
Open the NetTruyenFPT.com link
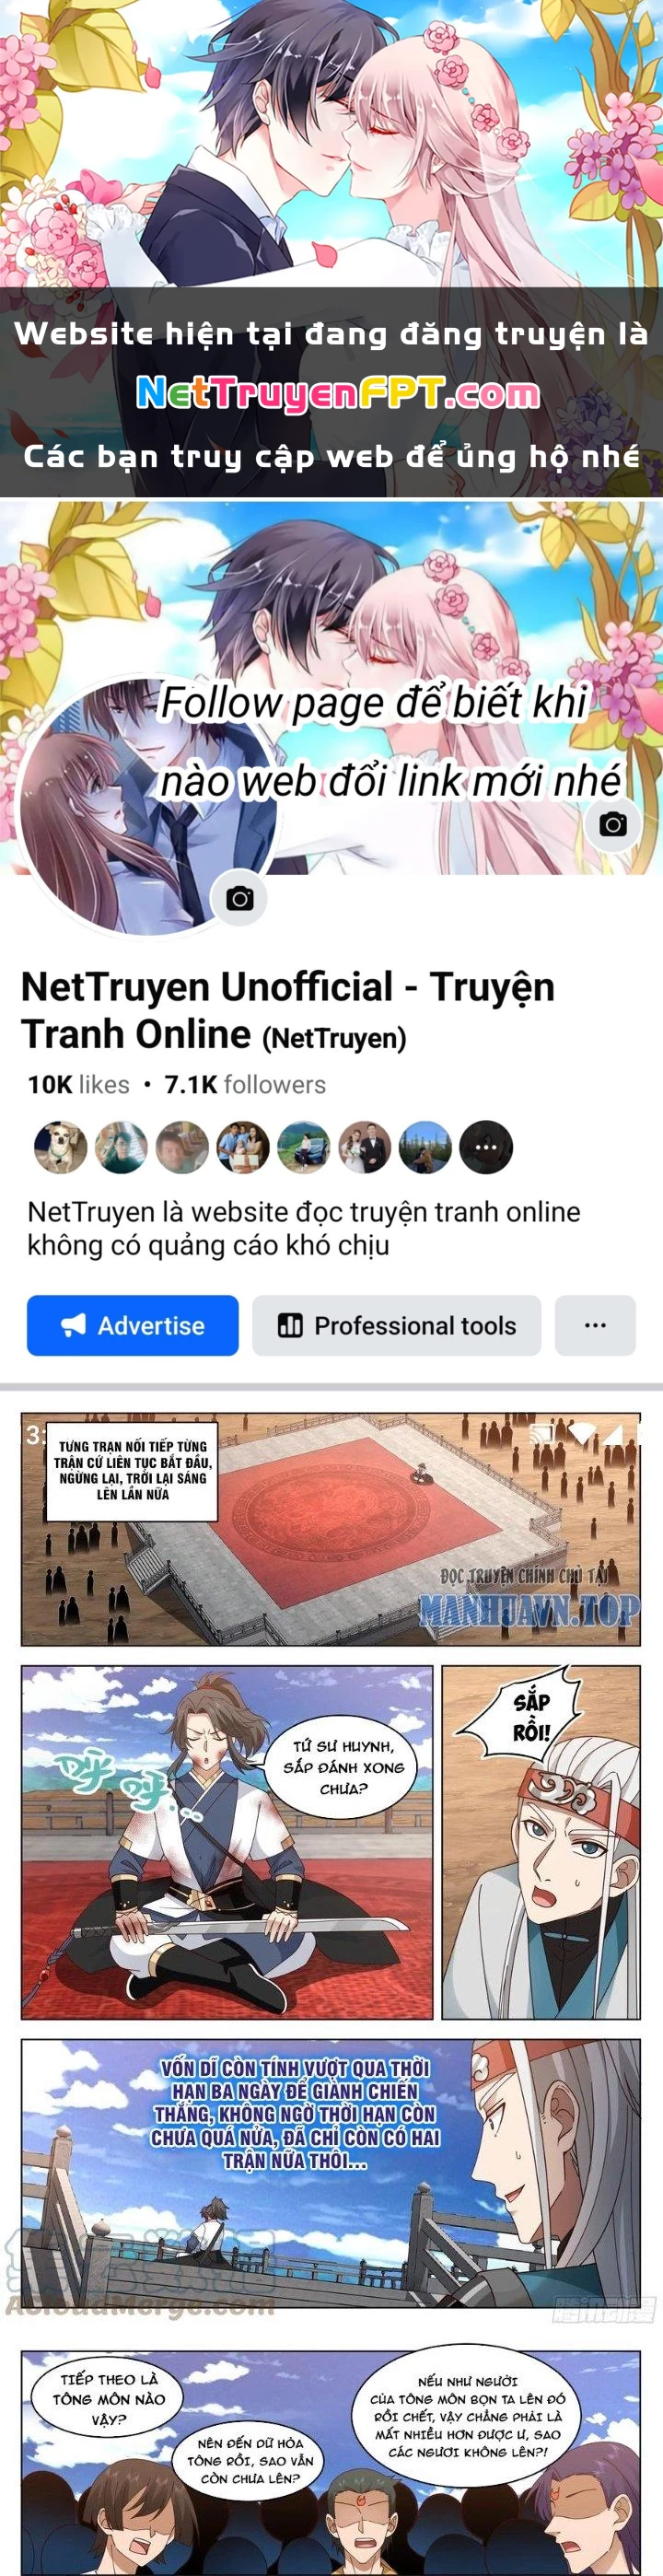[337, 393]
